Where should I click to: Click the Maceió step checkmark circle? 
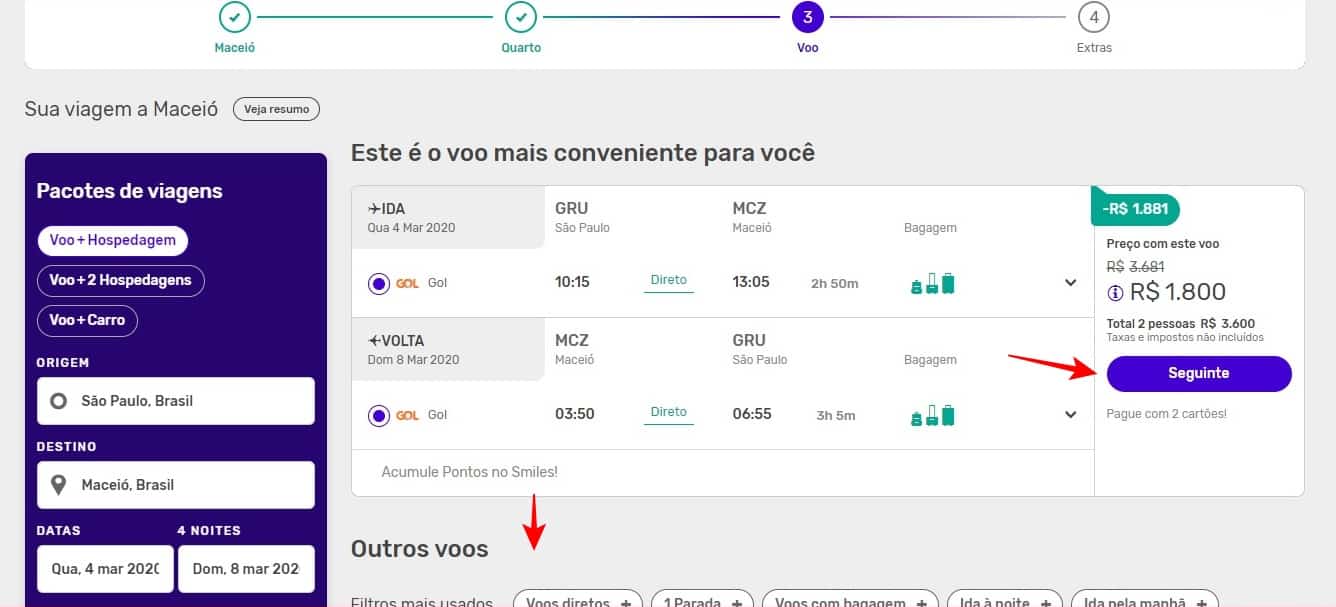(234, 17)
